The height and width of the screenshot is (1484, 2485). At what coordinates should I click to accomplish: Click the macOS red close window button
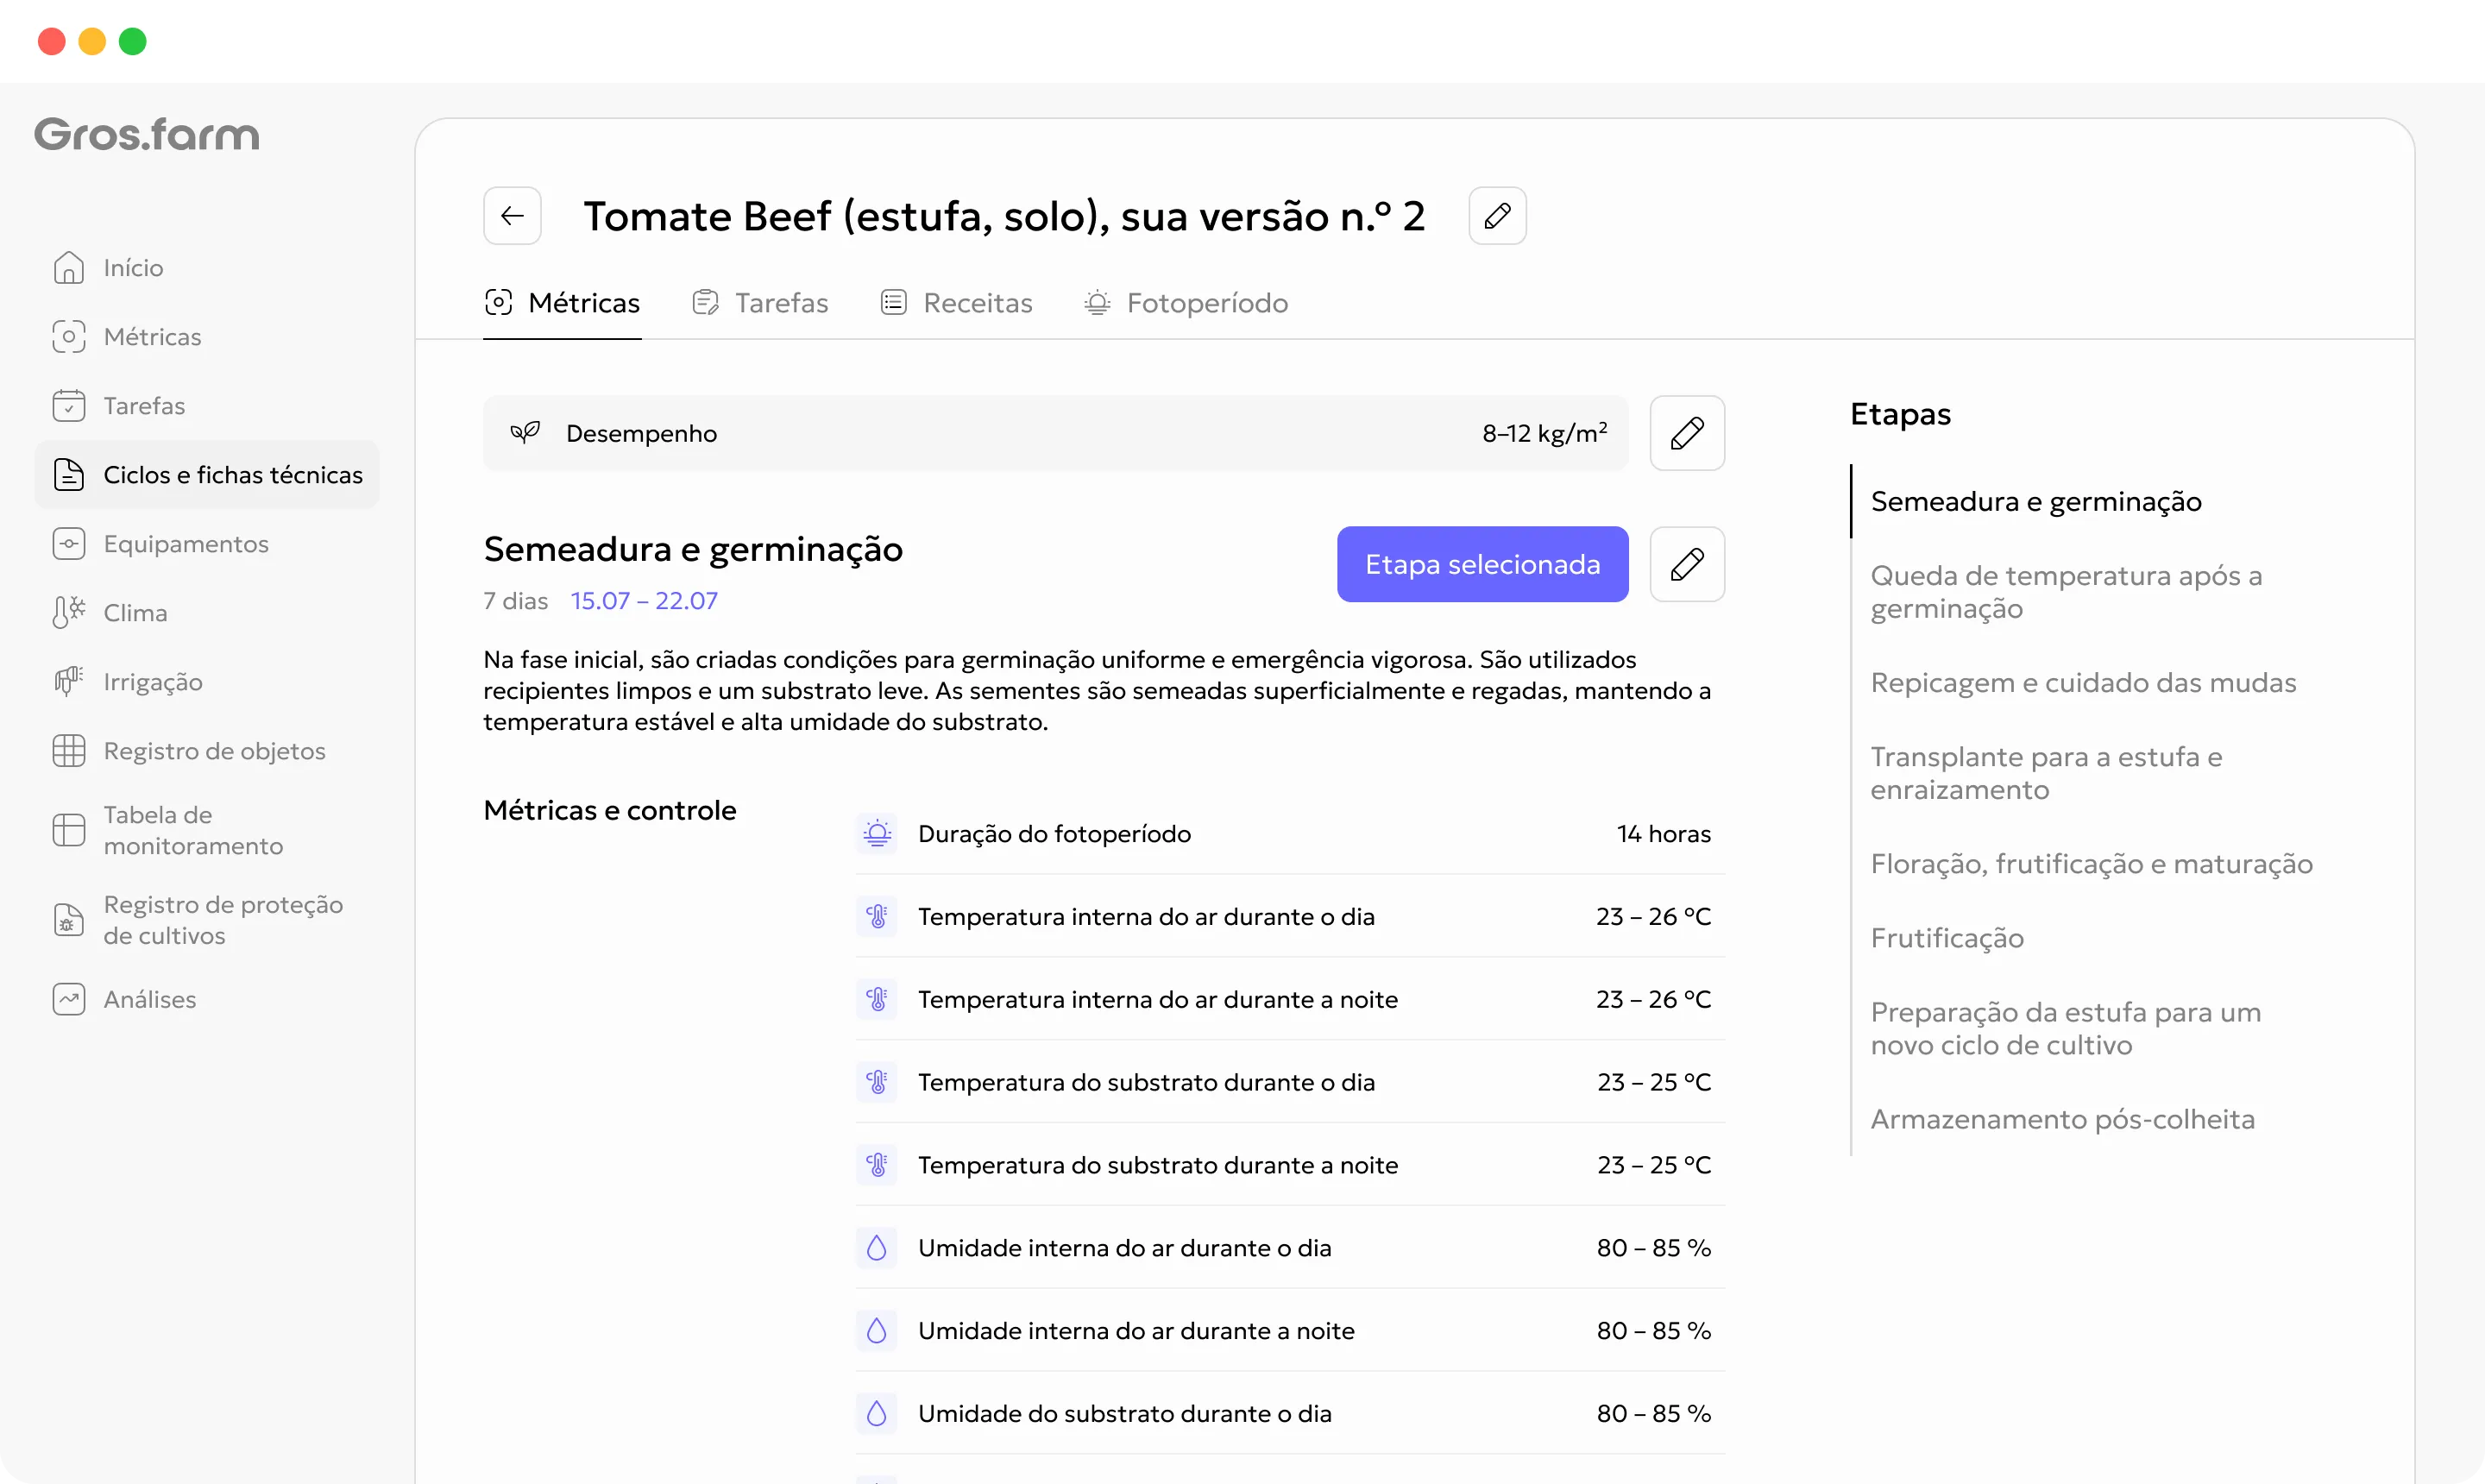coord(52,41)
